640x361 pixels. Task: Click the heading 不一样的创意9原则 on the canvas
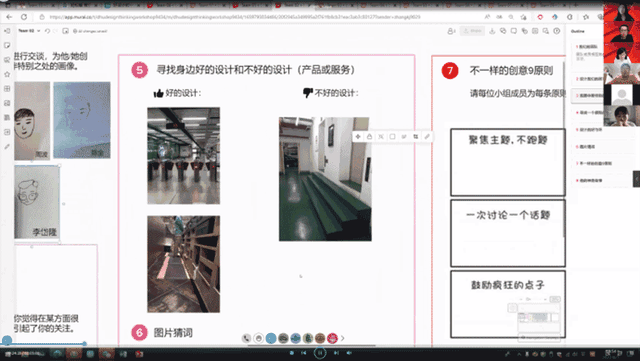511,71
